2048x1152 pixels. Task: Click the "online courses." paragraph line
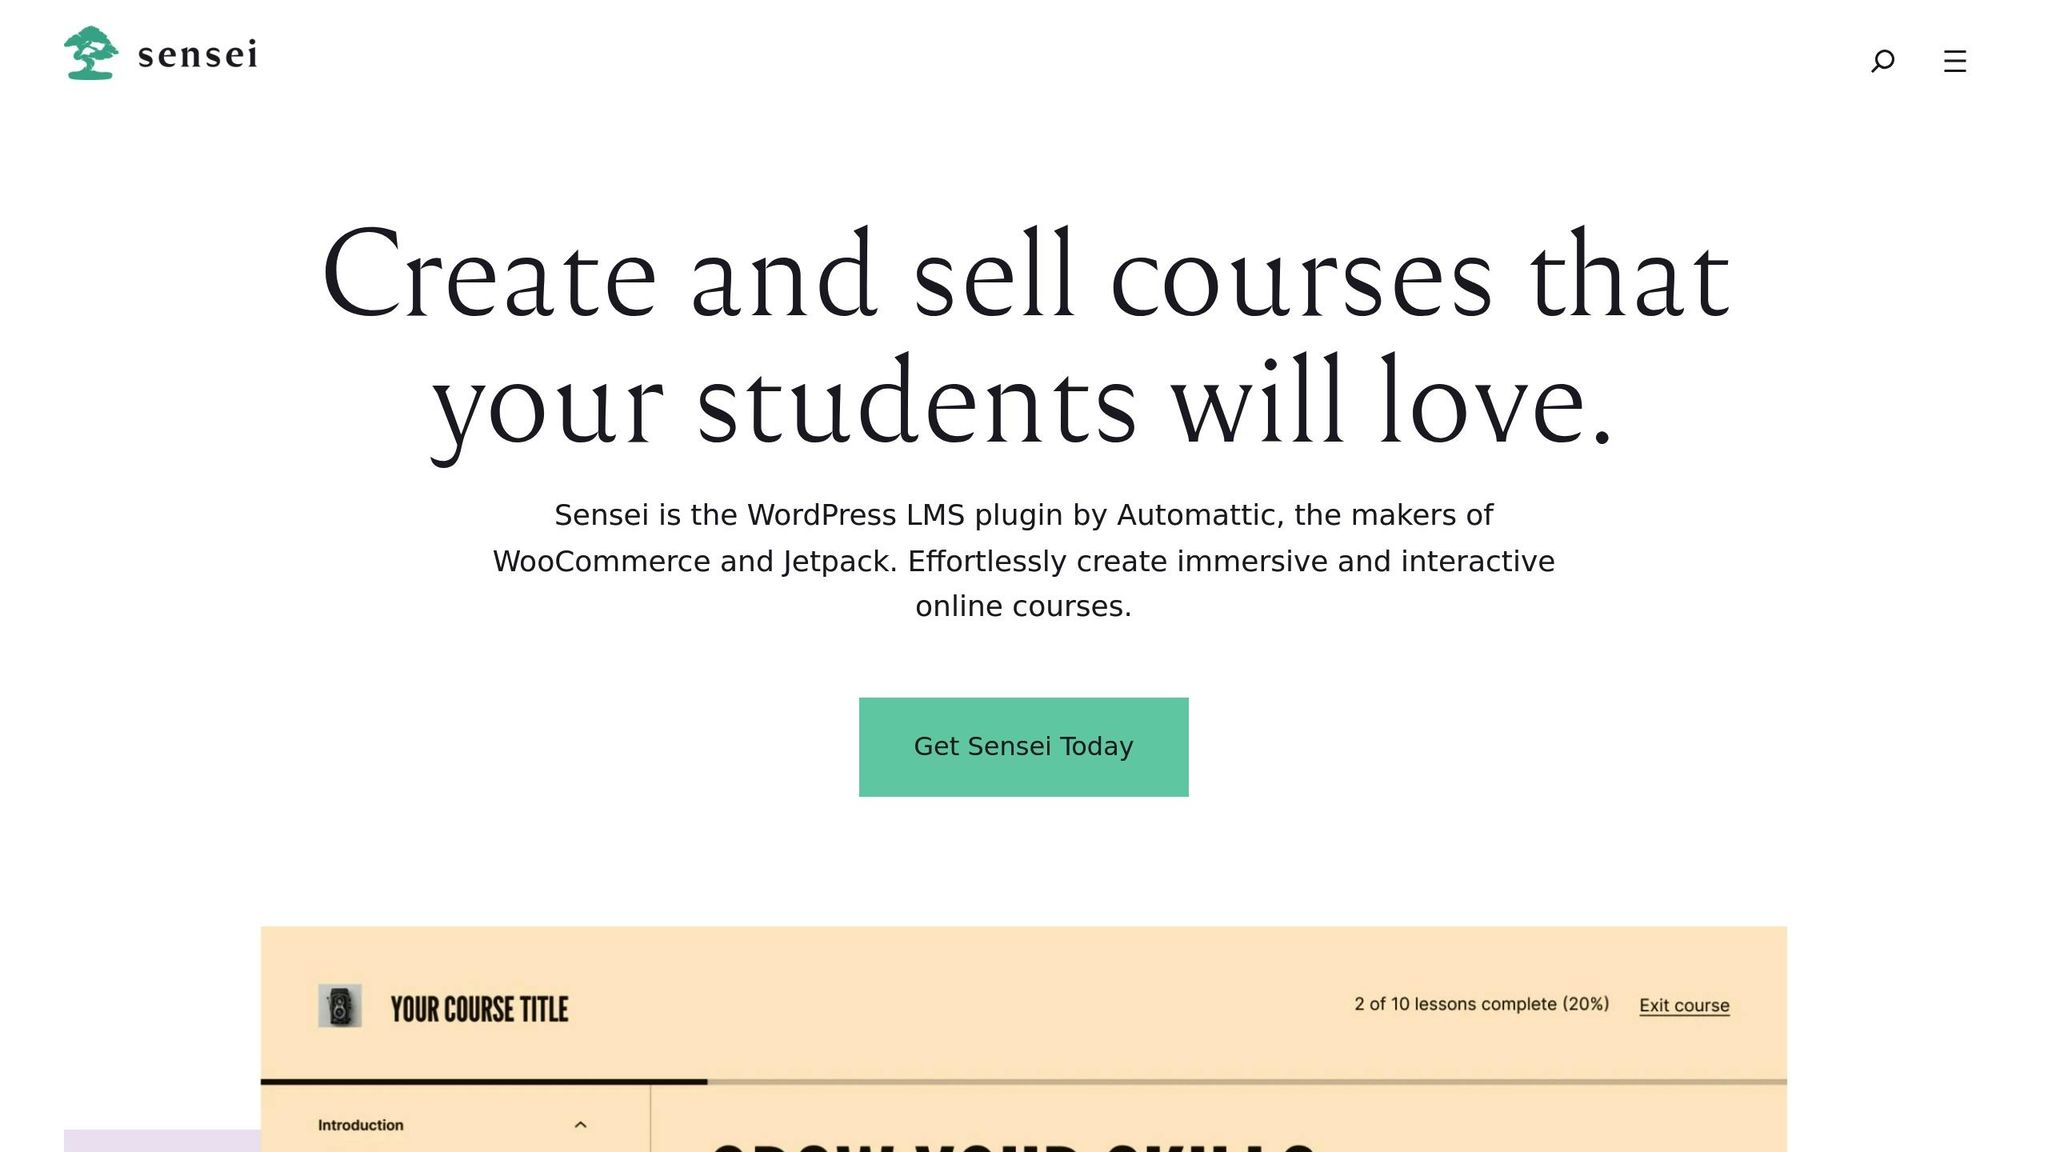[1023, 606]
